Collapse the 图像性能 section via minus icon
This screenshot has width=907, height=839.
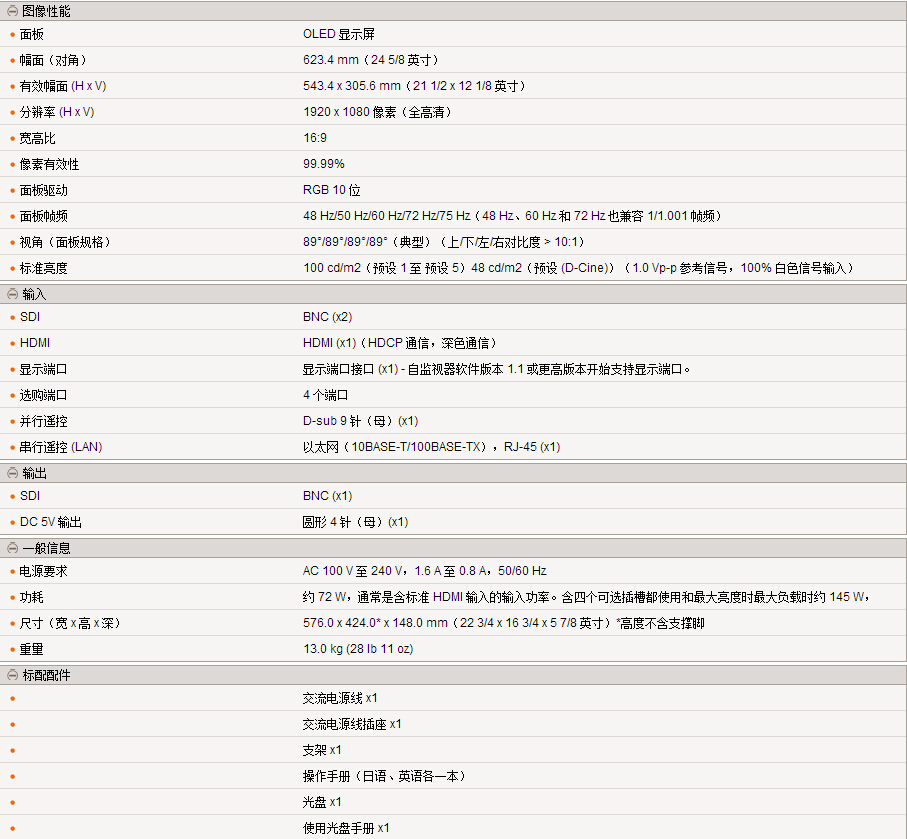tap(12, 11)
